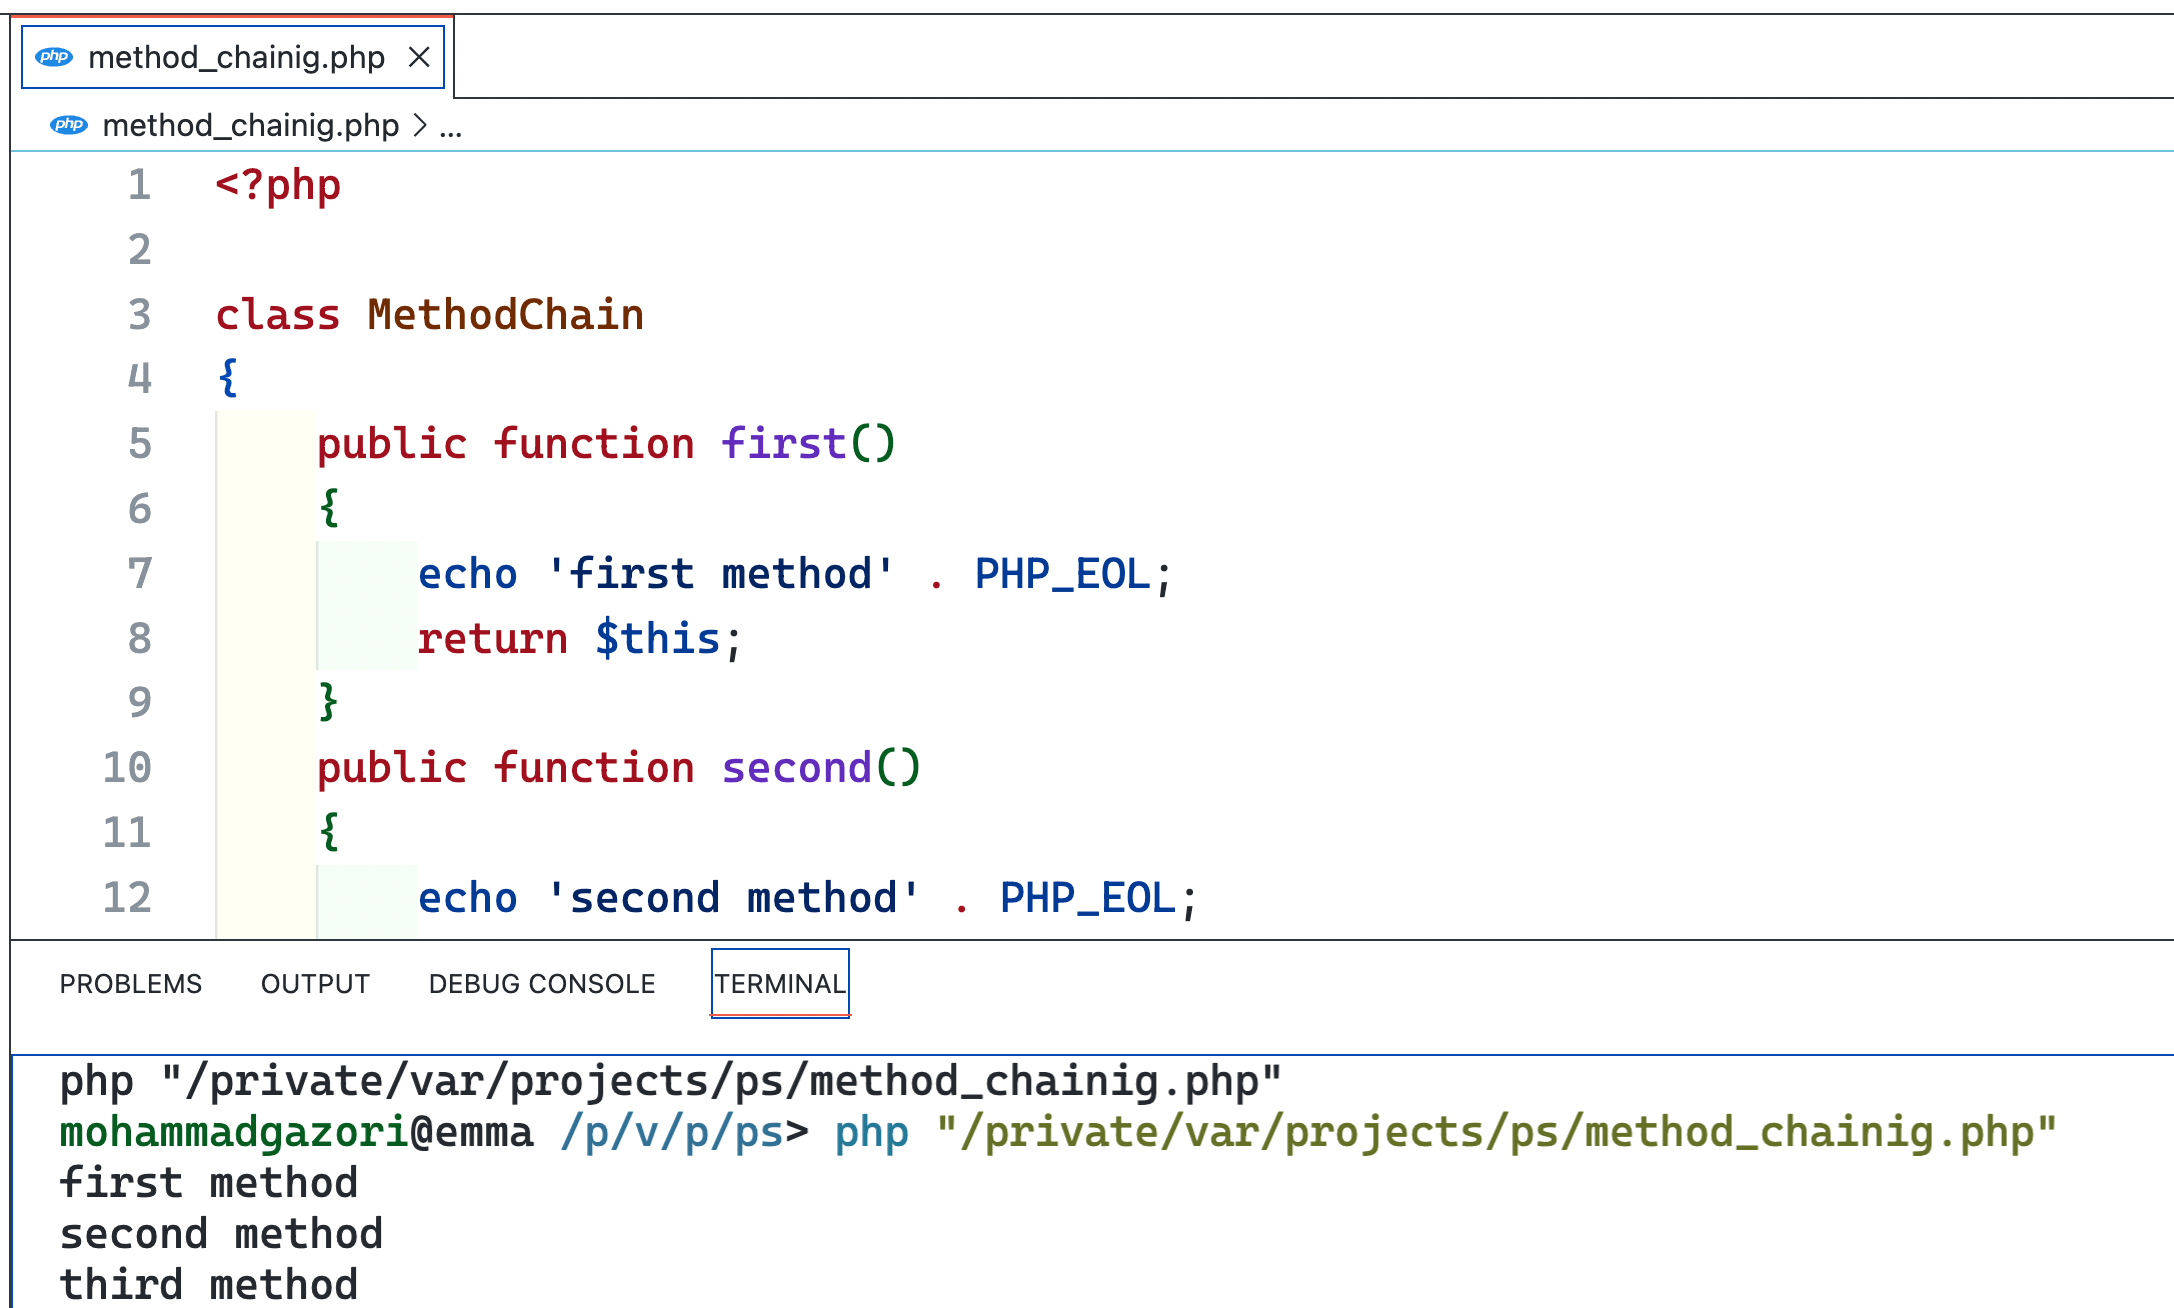Open the DEBUG CONSOLE panel tab
Viewport: 2174px width, 1308px height.
(542, 984)
